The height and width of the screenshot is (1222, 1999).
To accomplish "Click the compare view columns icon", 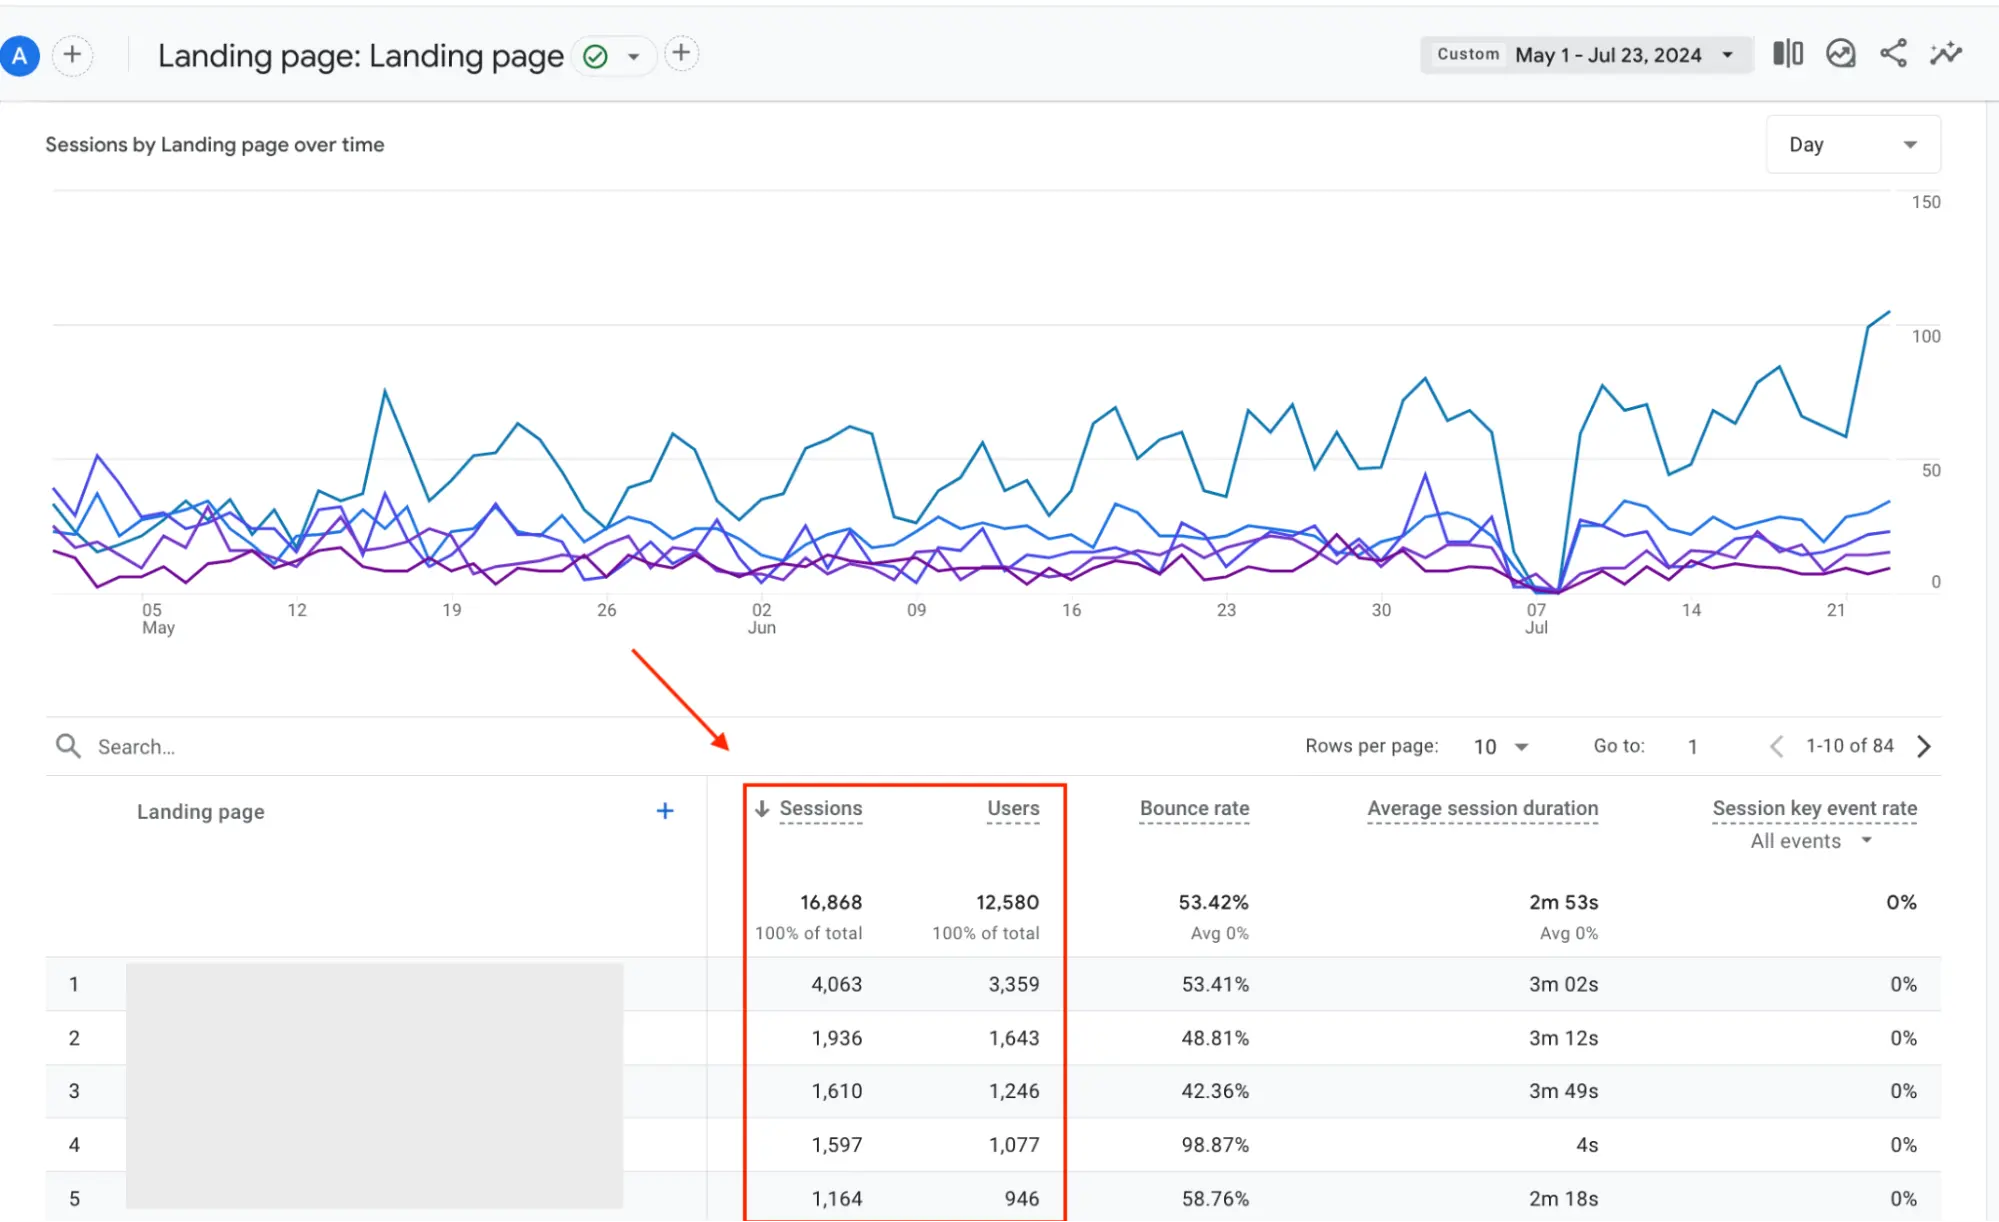I will tap(1787, 54).
